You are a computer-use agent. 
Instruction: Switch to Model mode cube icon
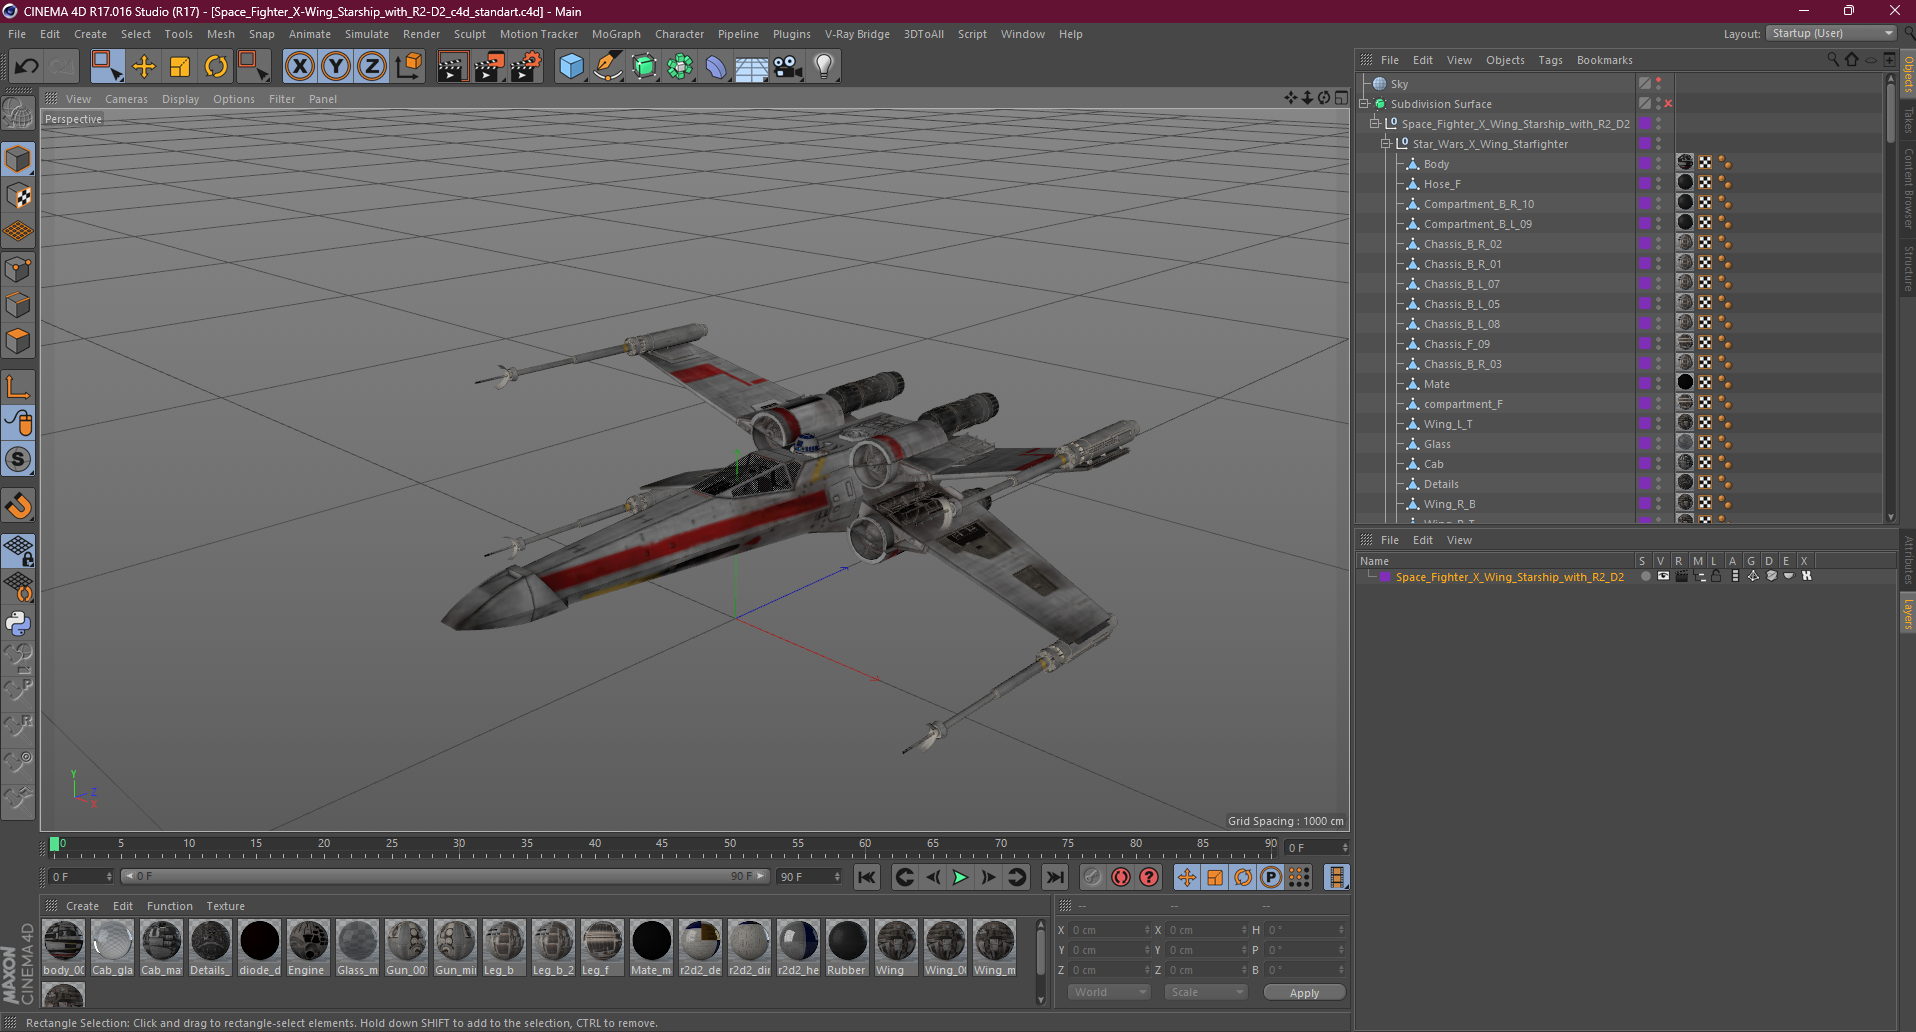tap(18, 159)
